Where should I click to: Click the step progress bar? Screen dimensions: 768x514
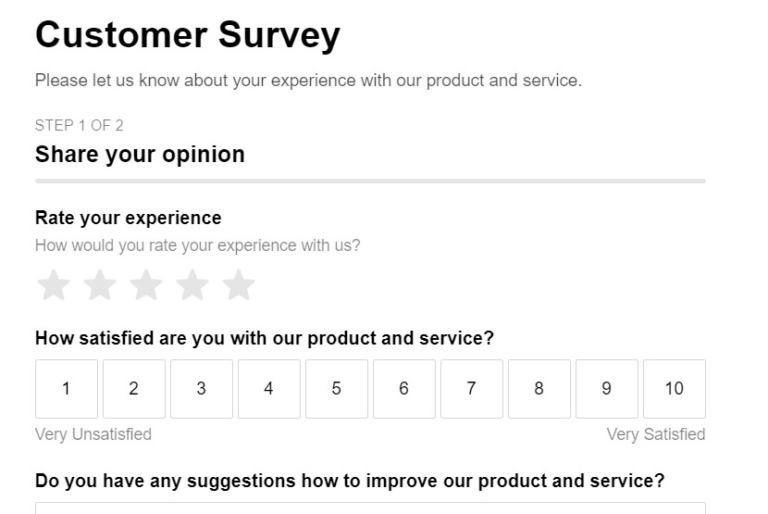point(370,181)
